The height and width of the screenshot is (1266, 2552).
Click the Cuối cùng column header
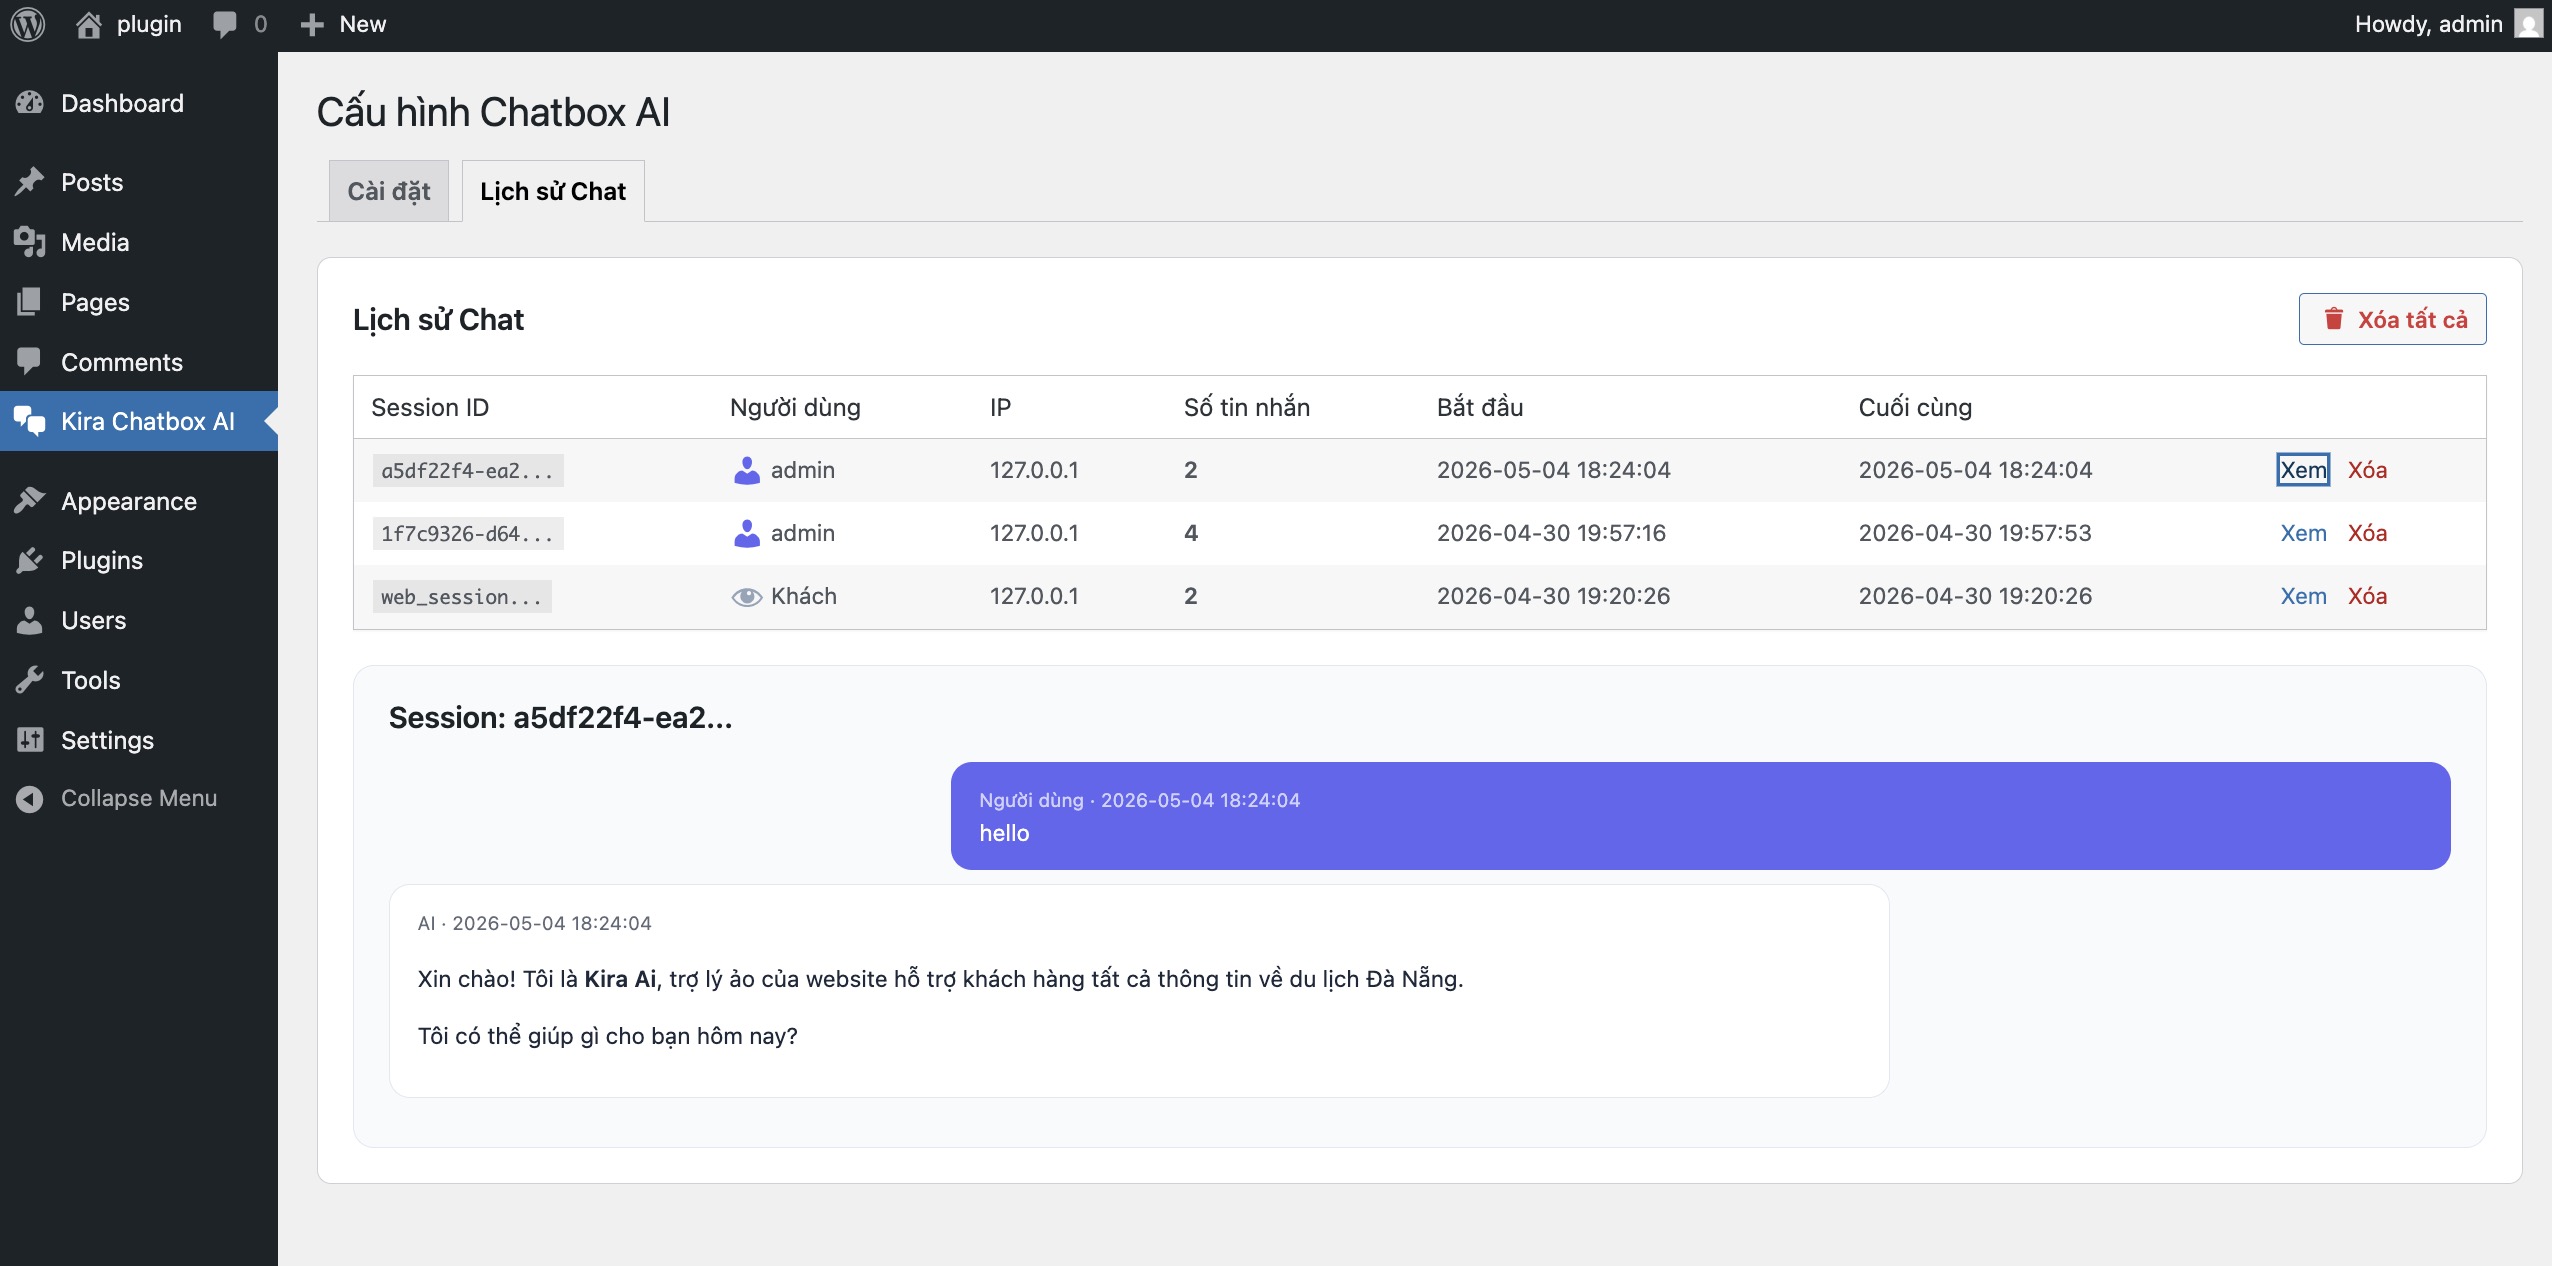coord(1915,407)
